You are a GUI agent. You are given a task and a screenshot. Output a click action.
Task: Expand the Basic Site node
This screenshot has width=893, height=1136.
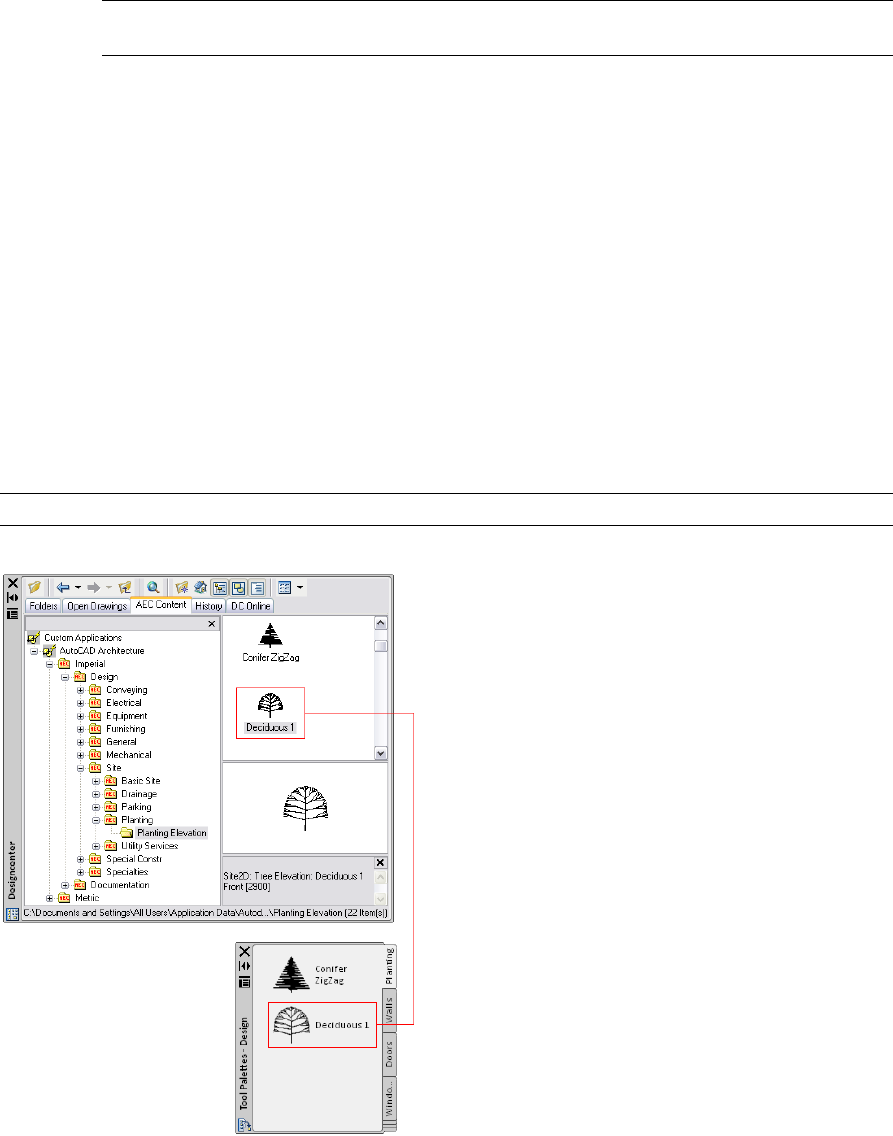pyautogui.click(x=96, y=782)
